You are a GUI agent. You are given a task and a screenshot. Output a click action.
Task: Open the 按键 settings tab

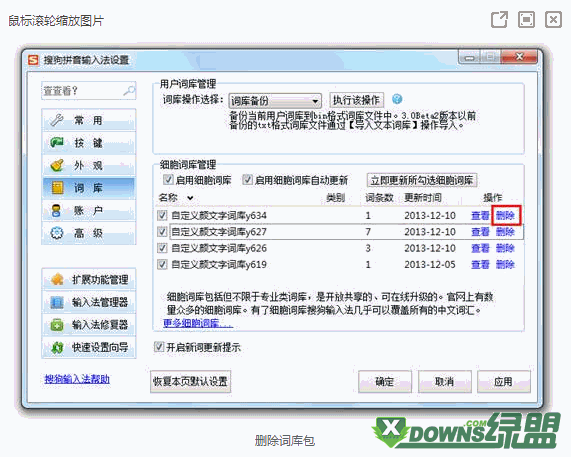click(88, 143)
